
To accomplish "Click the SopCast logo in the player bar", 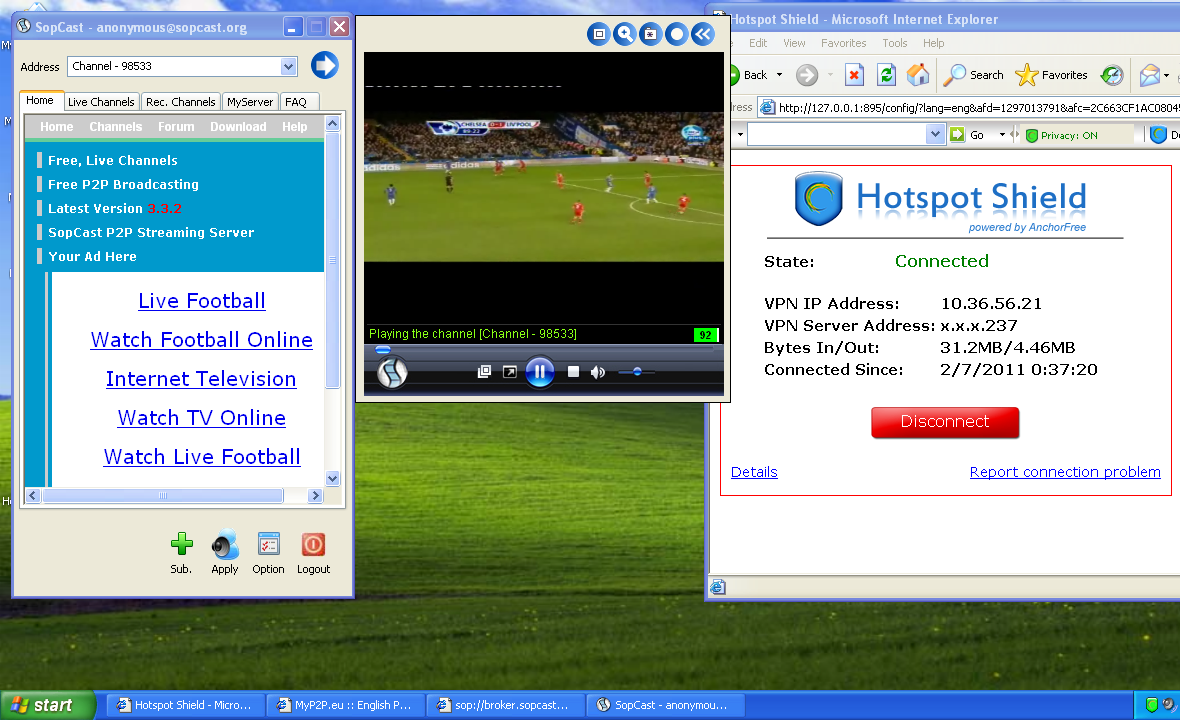I will pyautogui.click(x=392, y=372).
